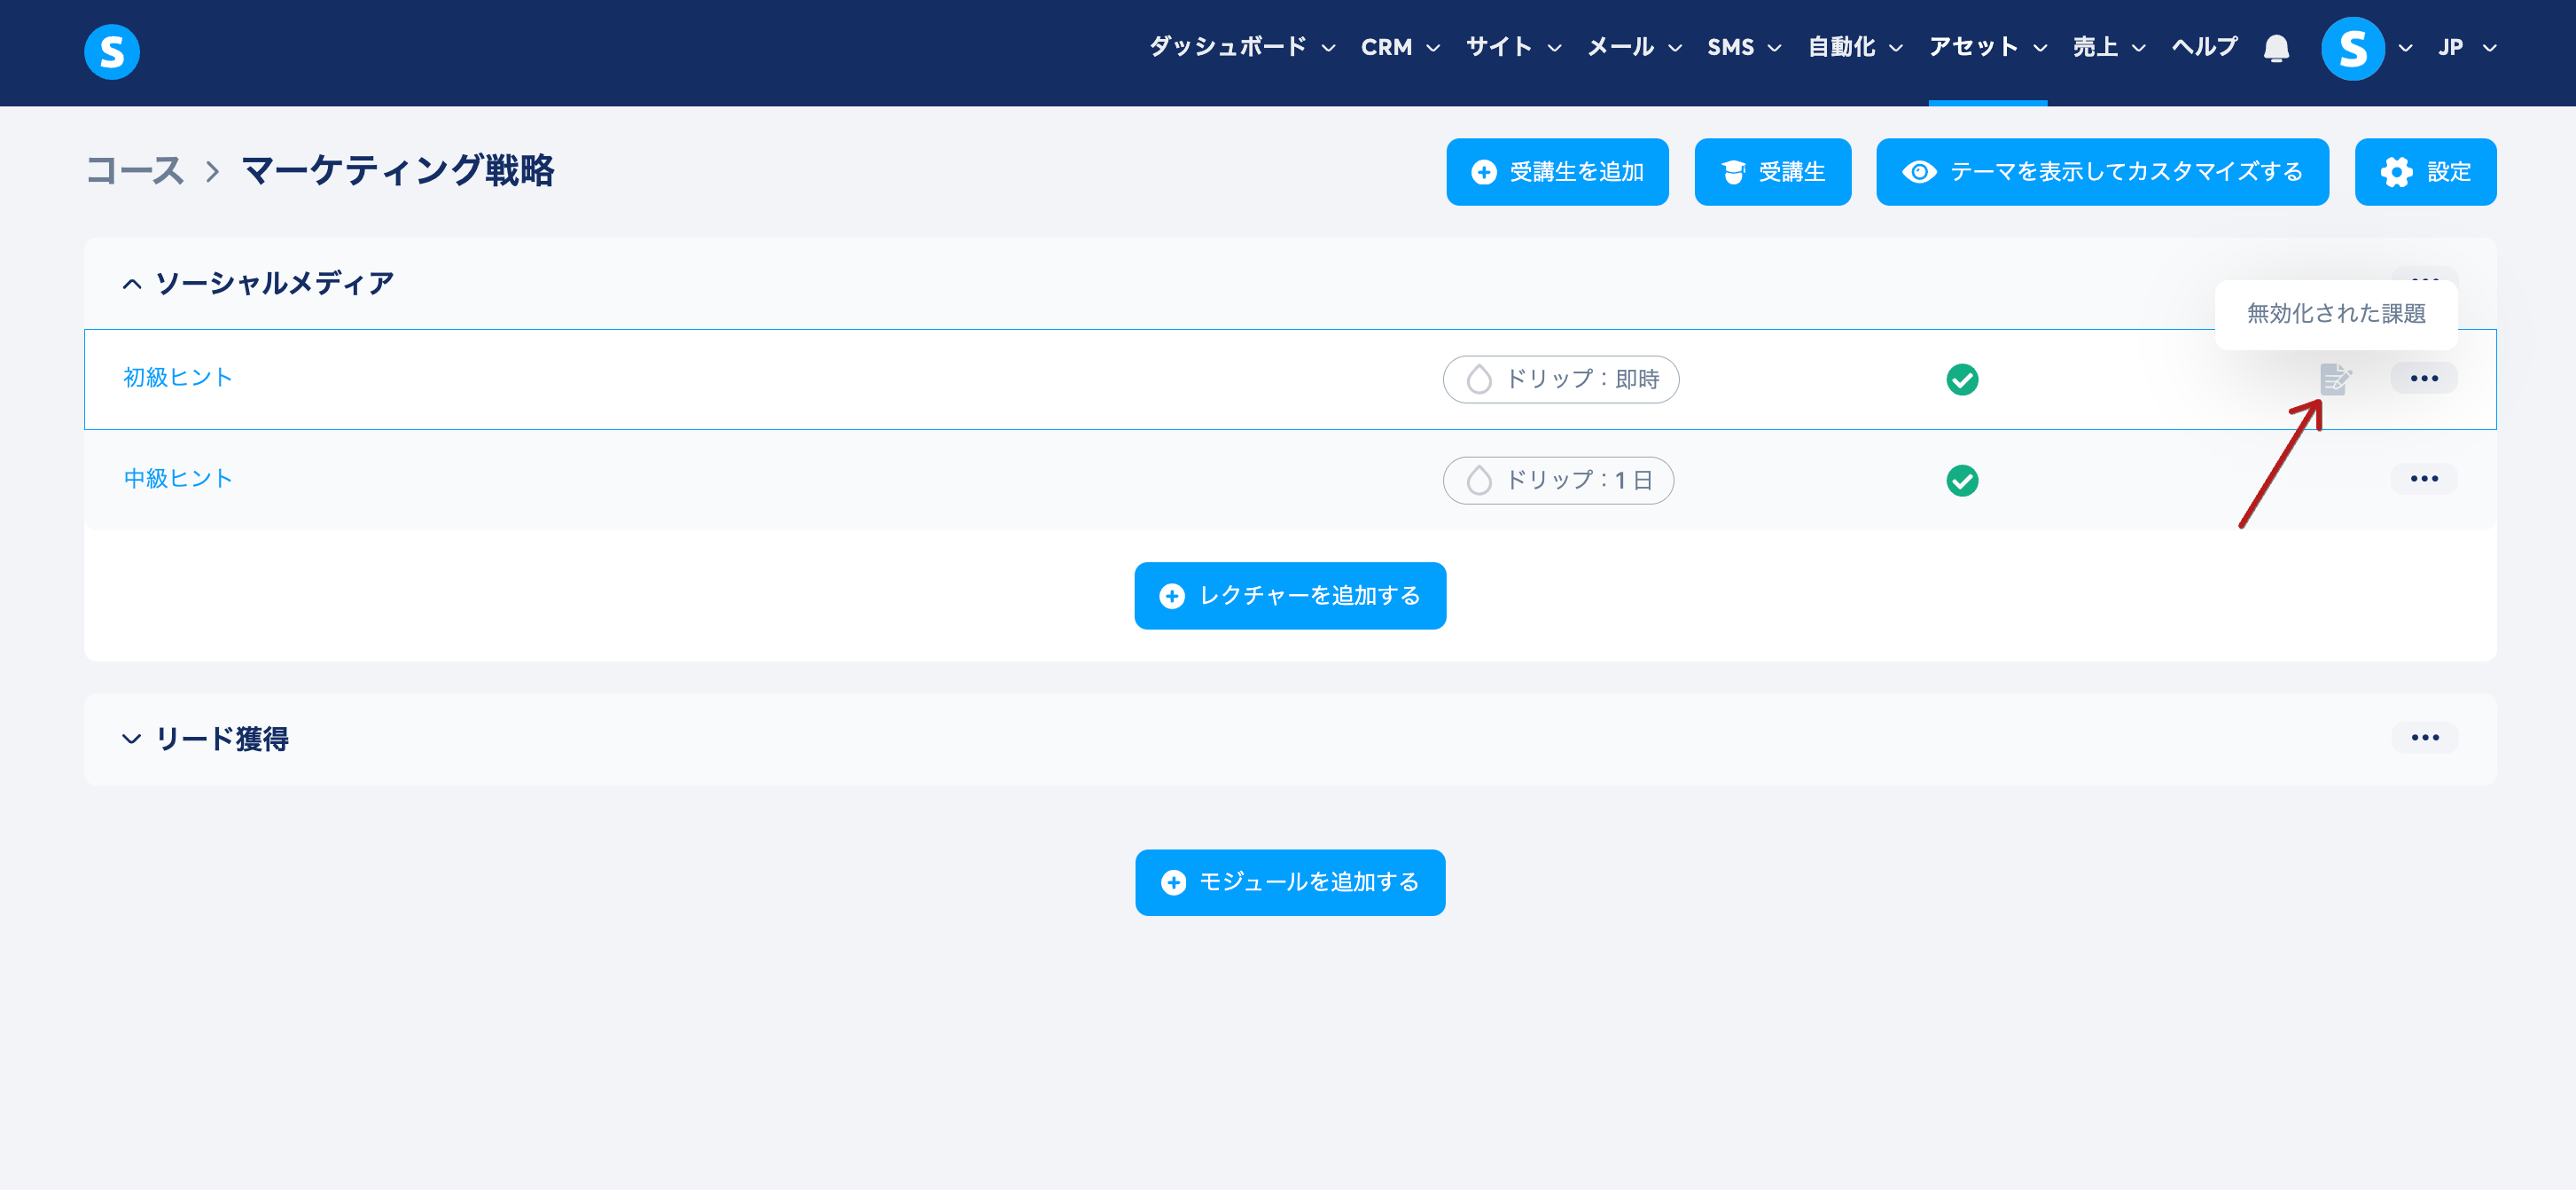The width and height of the screenshot is (2576, 1190).
Task: Go back to コース breadcrumb
Action: coord(135,171)
